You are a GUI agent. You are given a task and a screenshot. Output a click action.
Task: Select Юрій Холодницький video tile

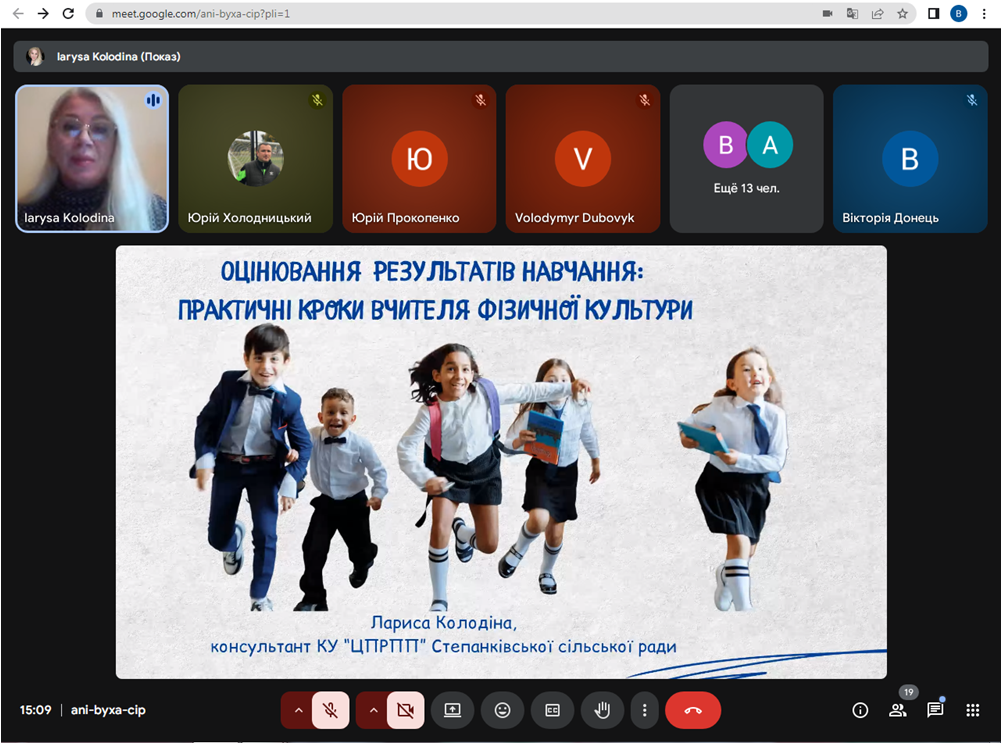point(255,158)
